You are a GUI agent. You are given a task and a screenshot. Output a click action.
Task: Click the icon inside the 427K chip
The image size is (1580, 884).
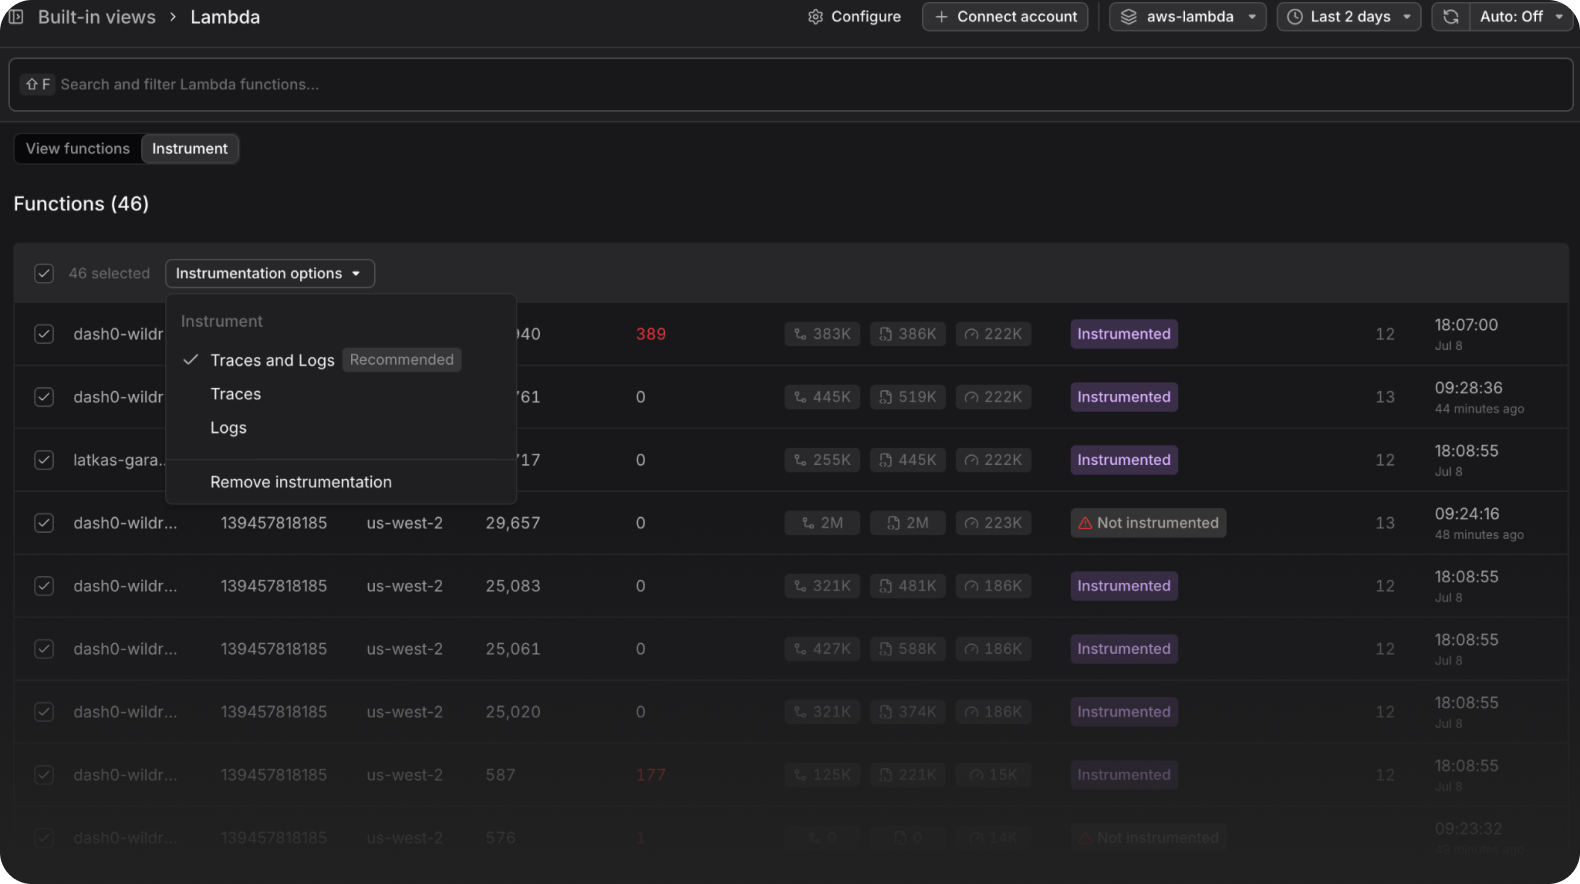(x=800, y=649)
